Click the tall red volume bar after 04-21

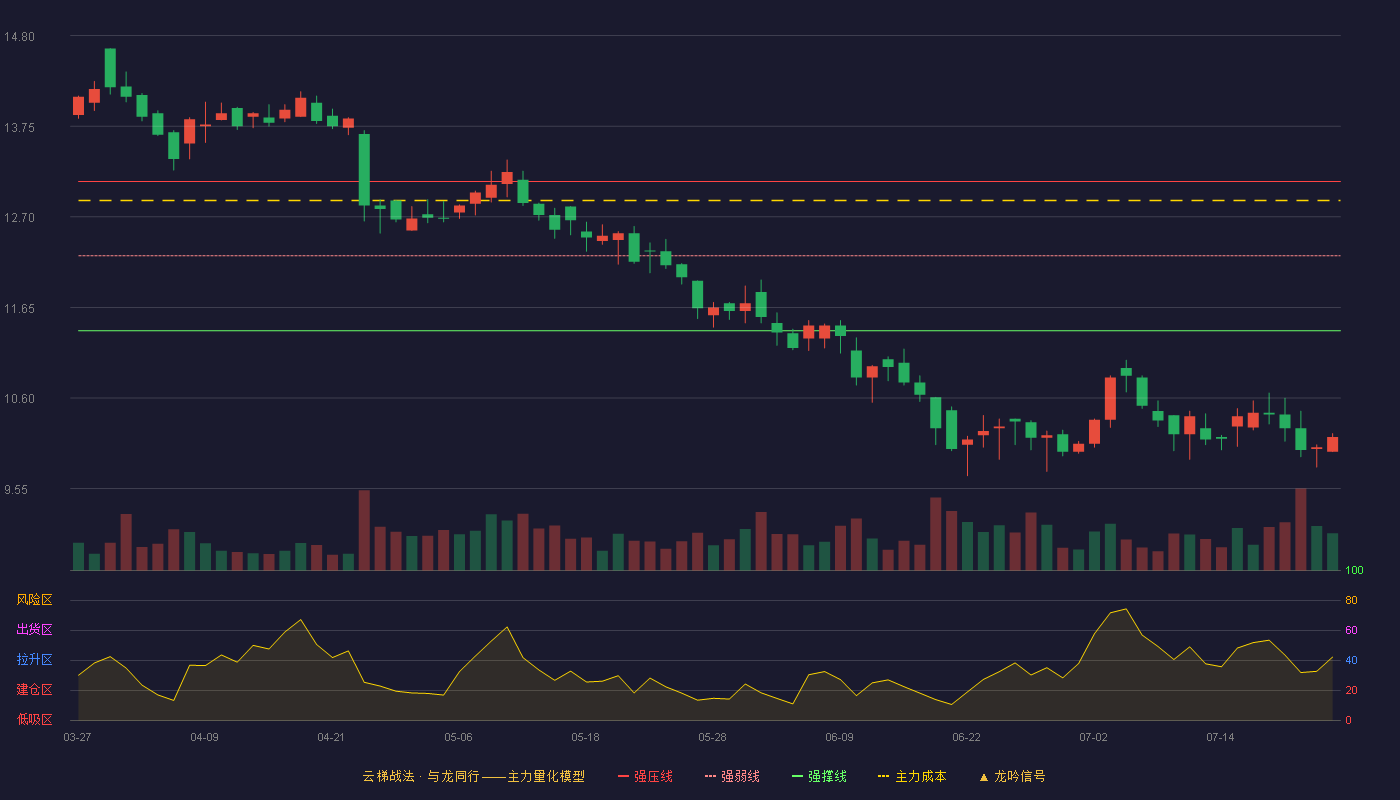click(x=364, y=530)
